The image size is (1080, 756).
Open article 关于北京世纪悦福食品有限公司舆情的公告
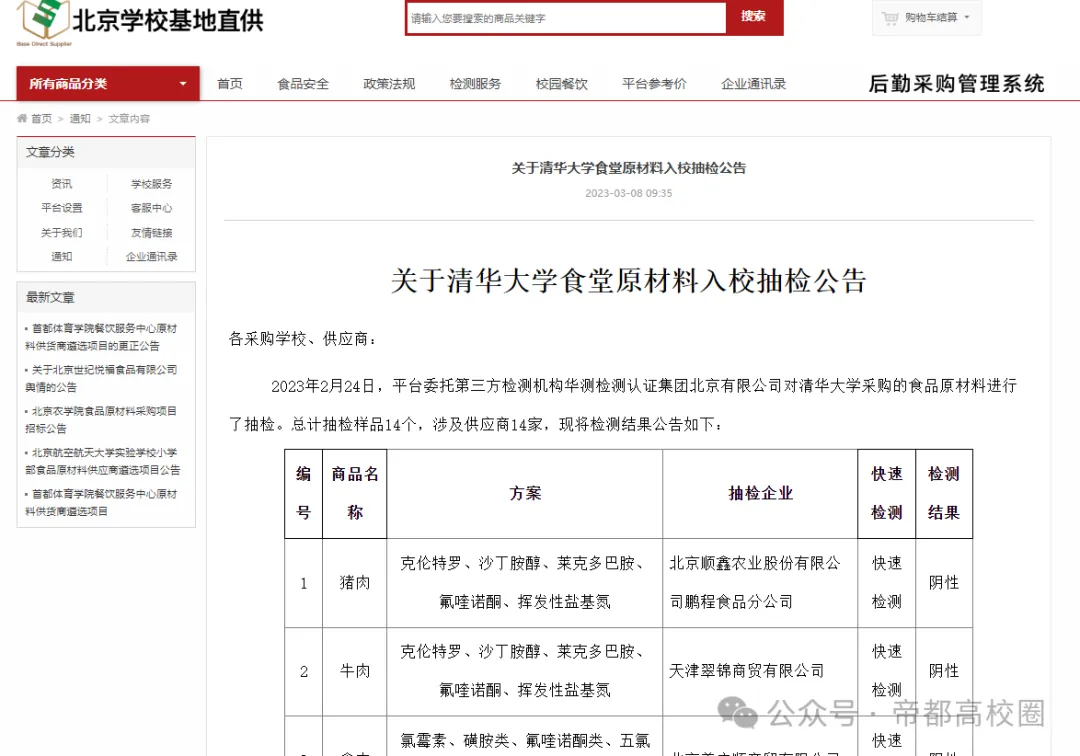point(101,379)
